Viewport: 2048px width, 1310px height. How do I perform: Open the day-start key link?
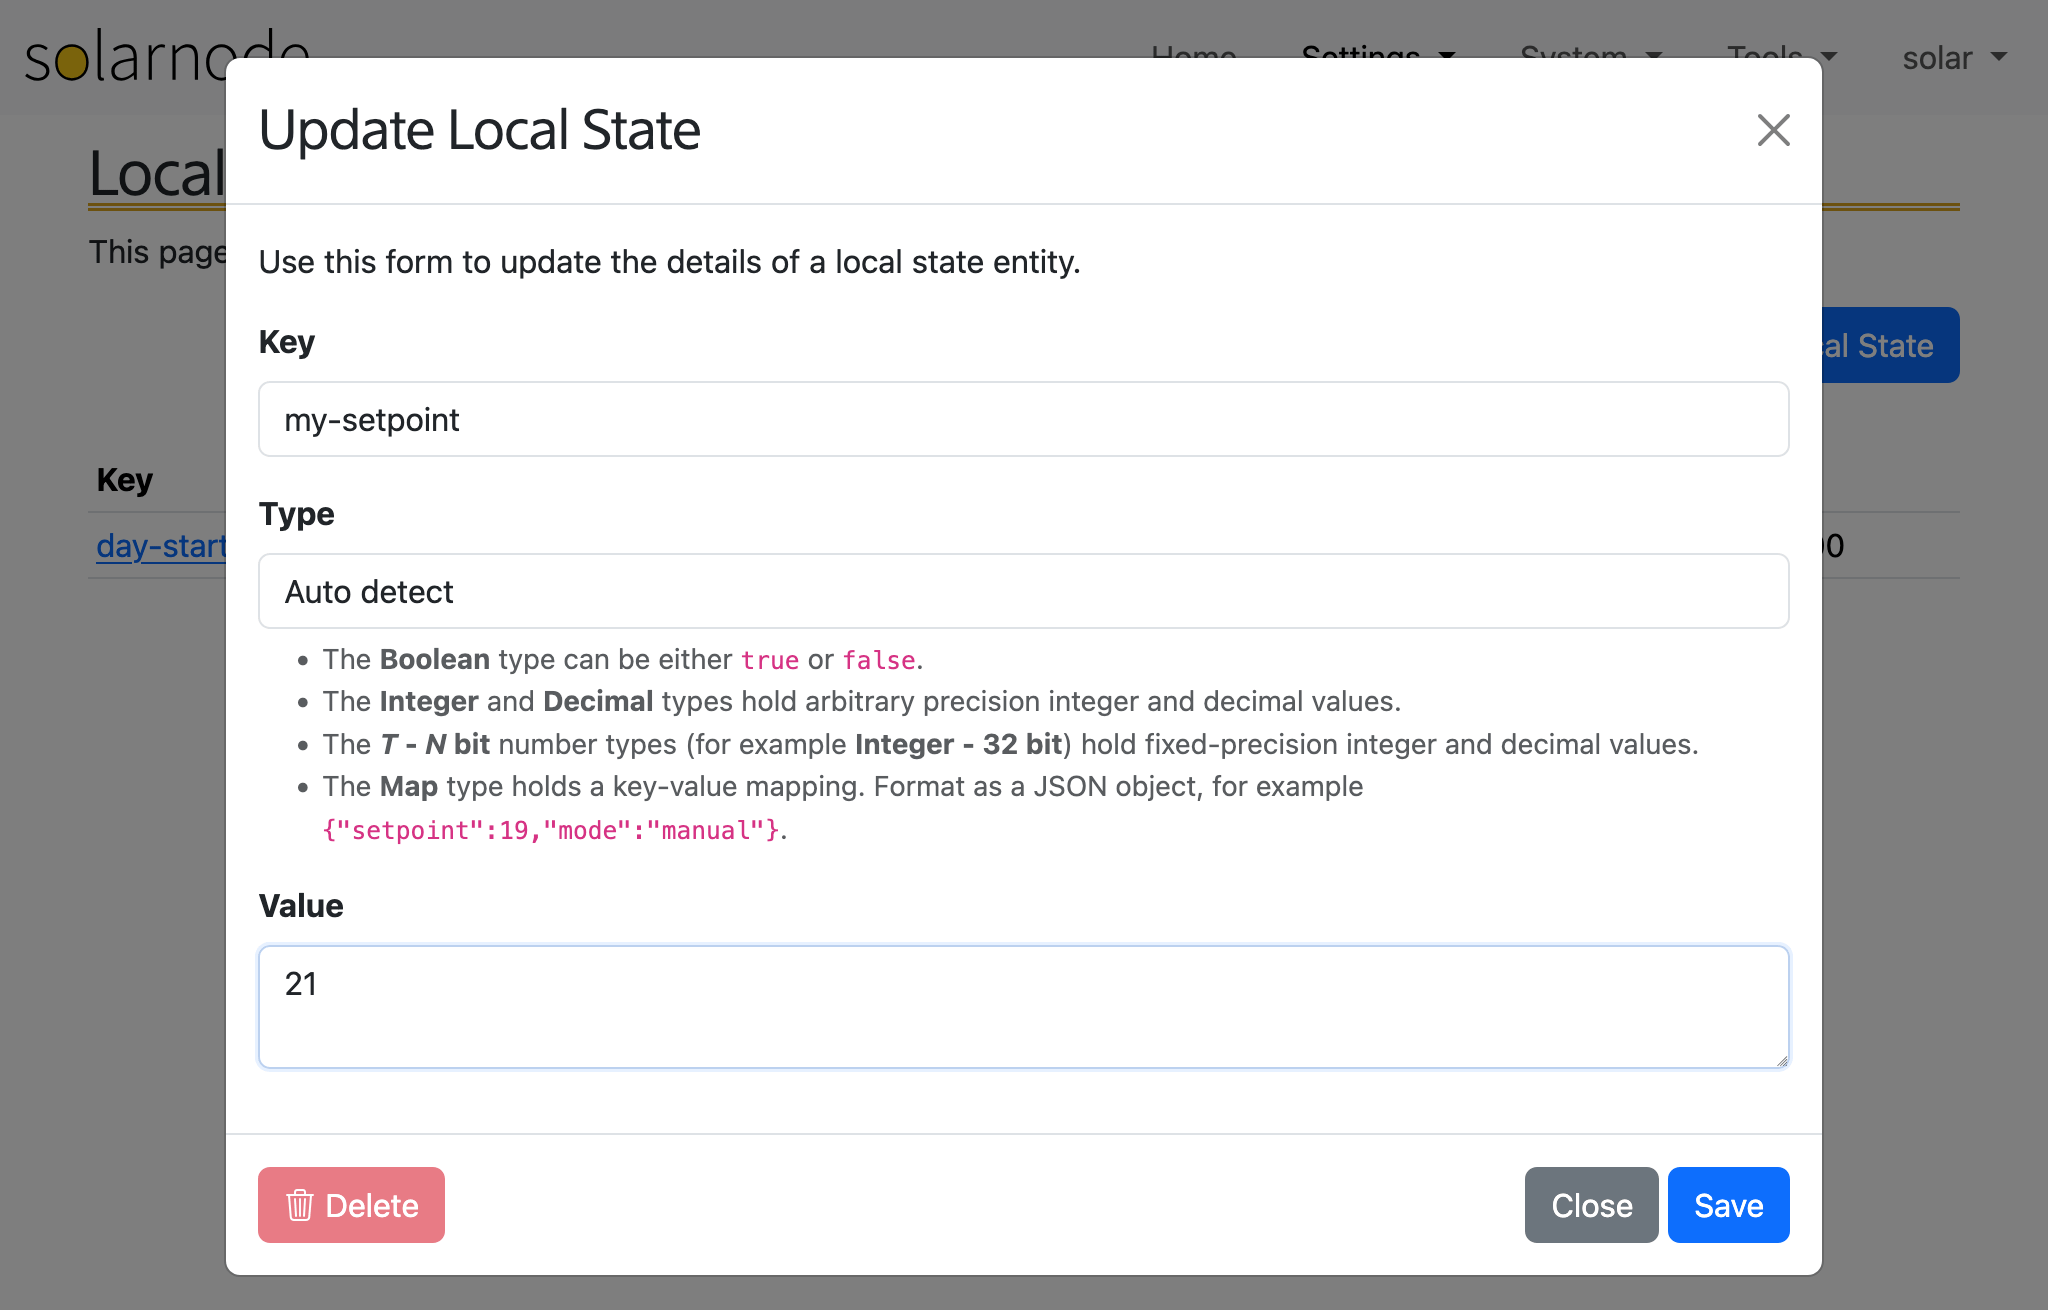[160, 546]
